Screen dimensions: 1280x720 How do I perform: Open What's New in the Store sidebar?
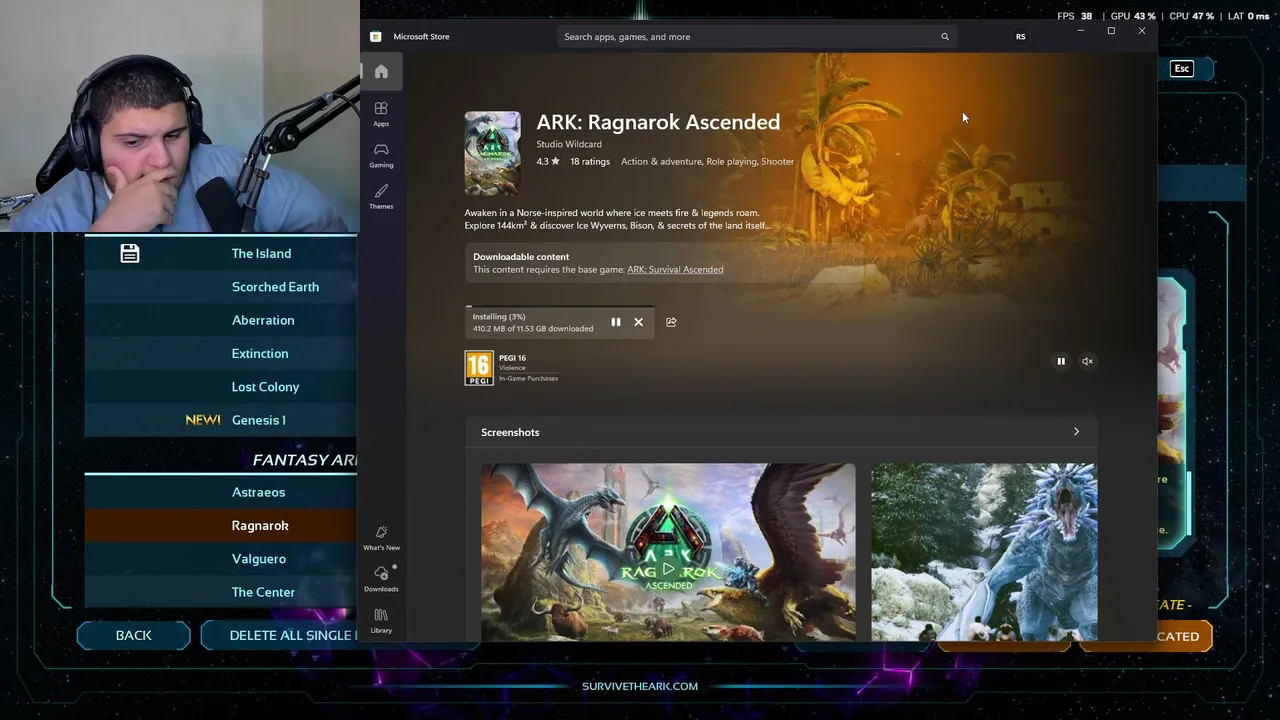[381, 538]
